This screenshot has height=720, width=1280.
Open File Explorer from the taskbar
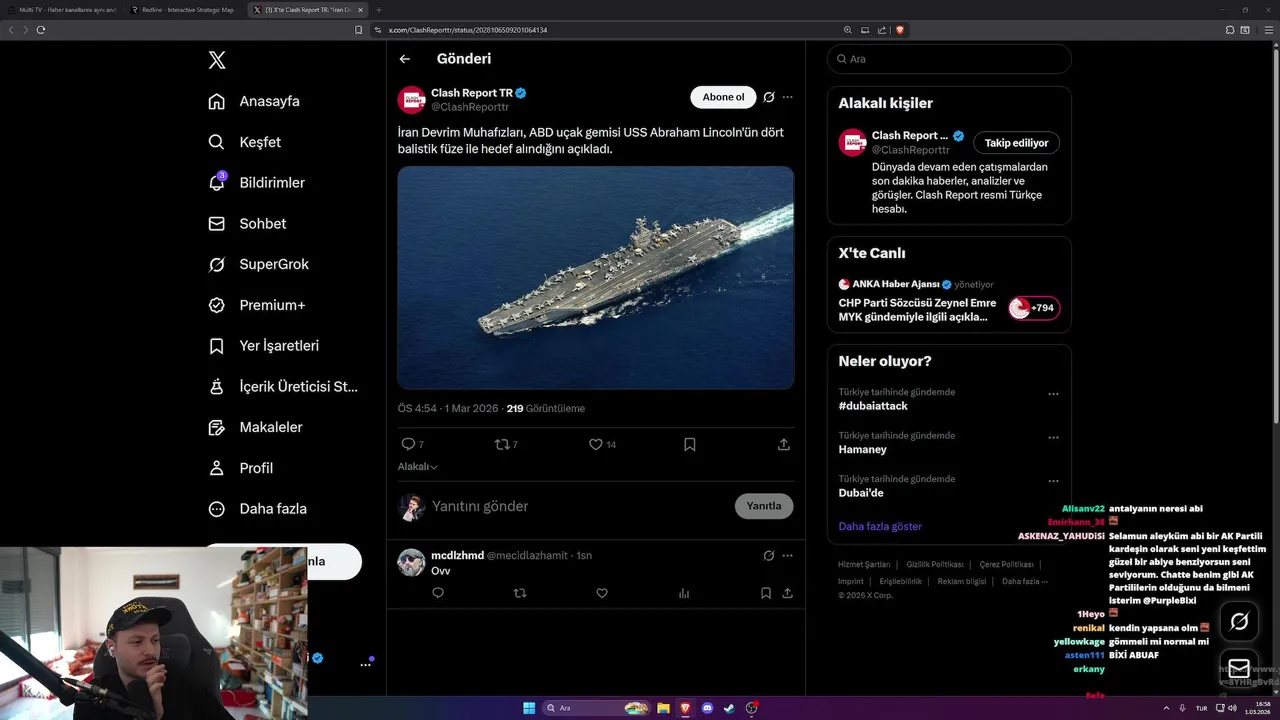click(663, 708)
